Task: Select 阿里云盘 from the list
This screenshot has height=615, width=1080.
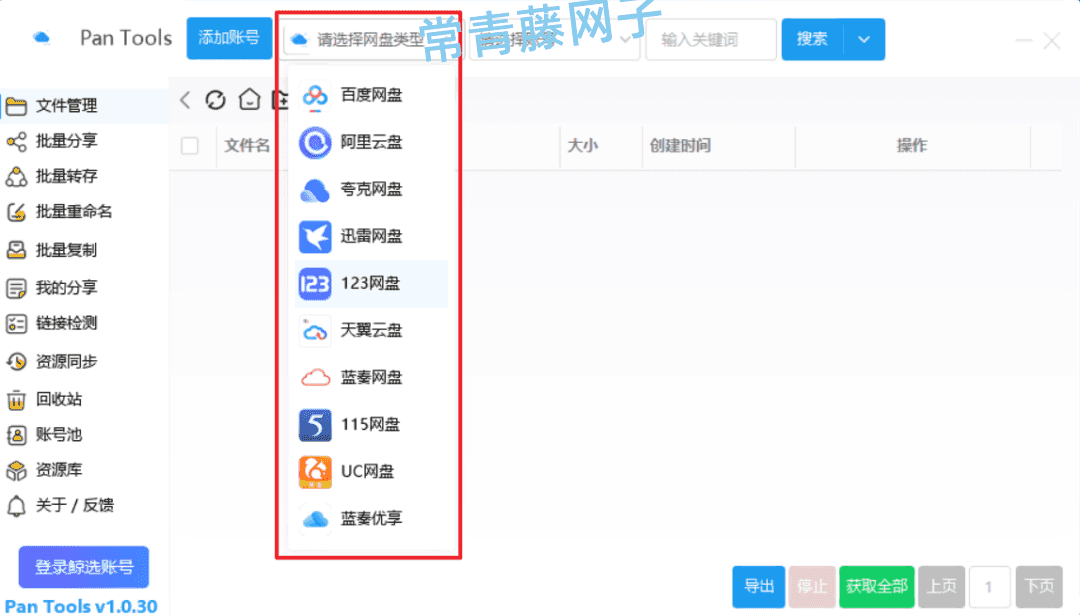Action: tap(371, 142)
